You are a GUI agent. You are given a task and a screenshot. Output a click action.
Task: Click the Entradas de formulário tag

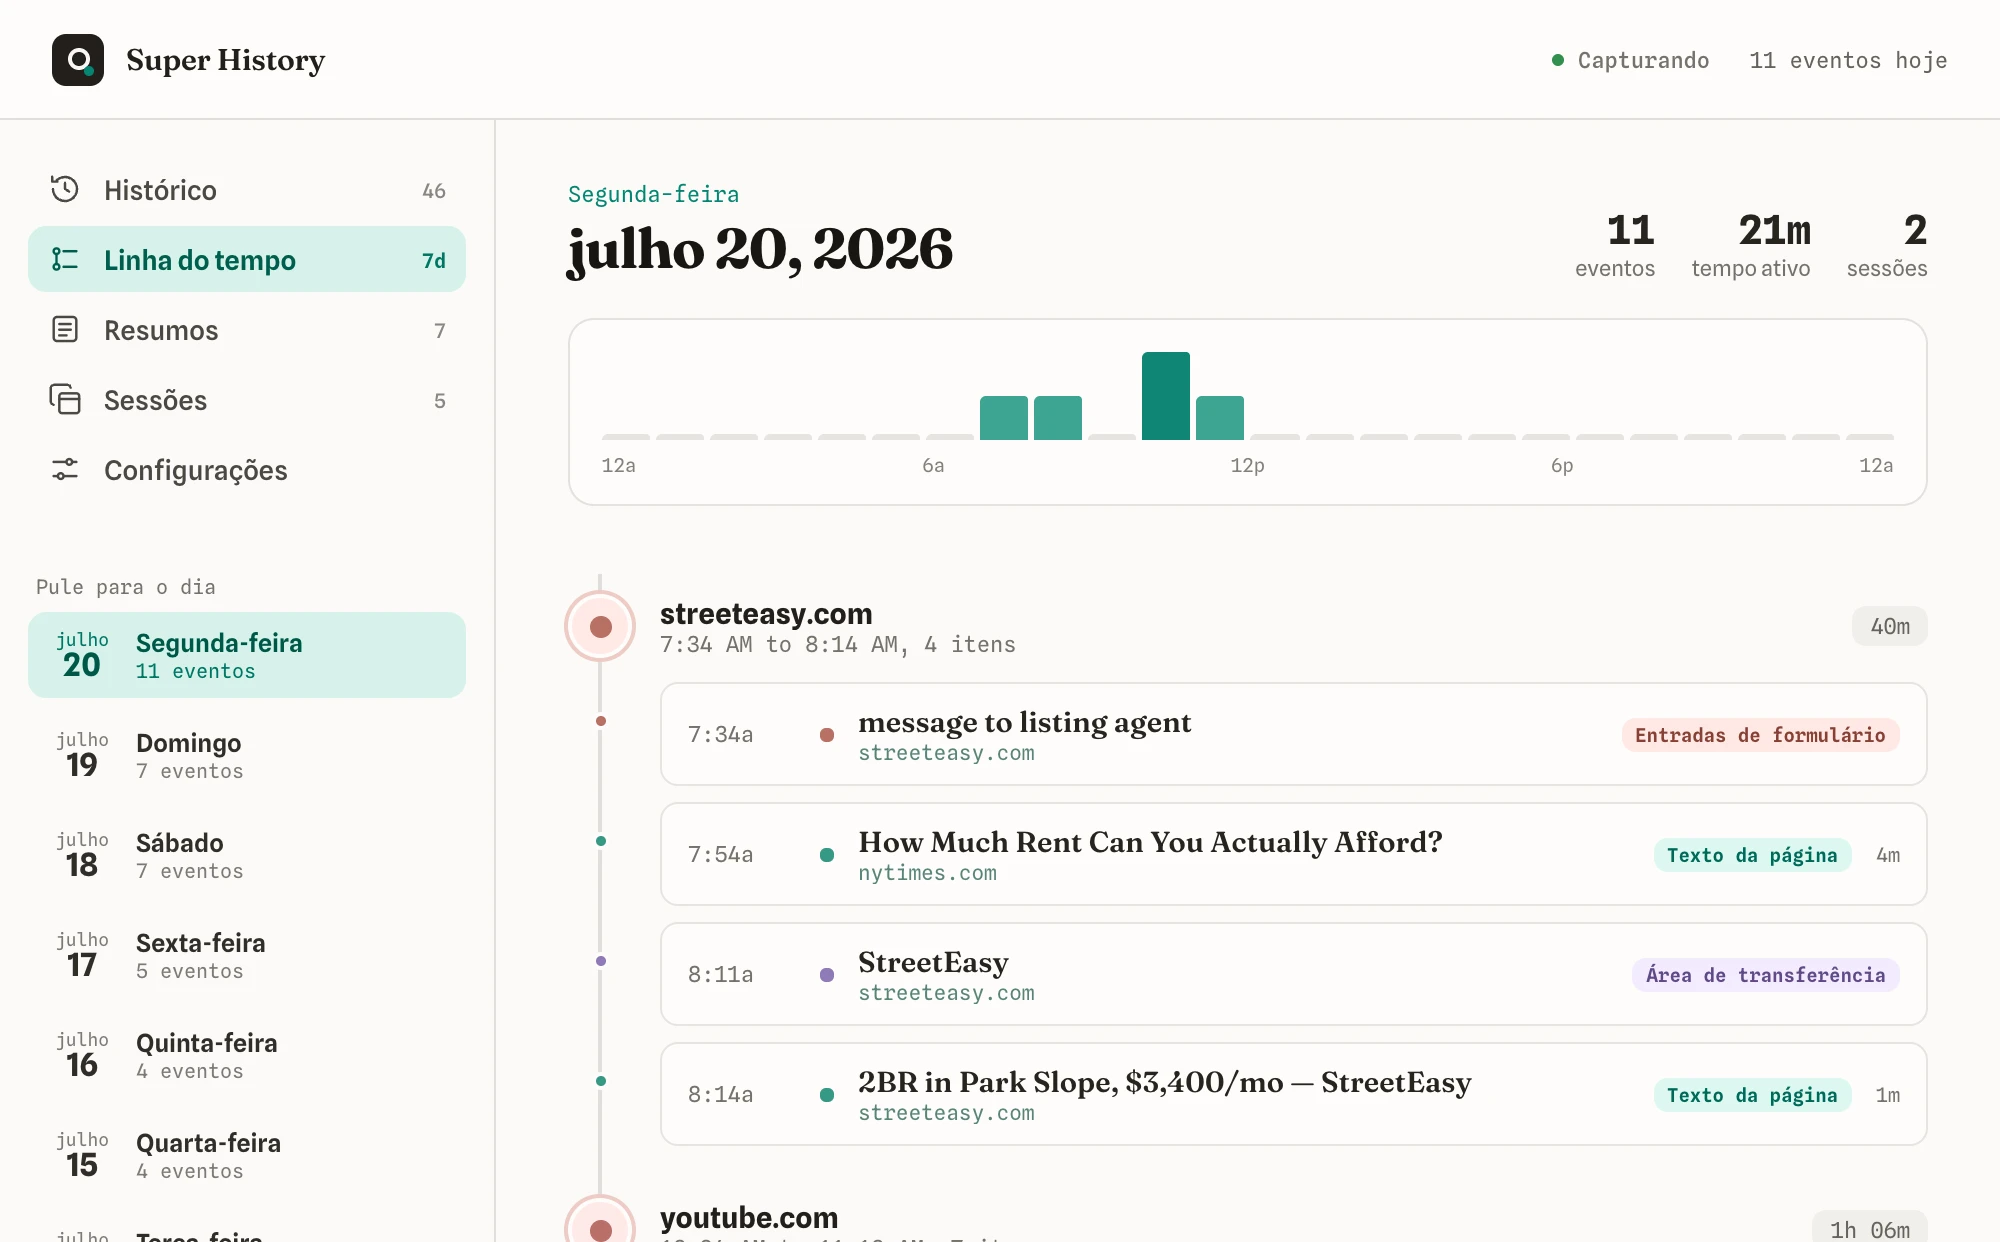coord(1760,735)
